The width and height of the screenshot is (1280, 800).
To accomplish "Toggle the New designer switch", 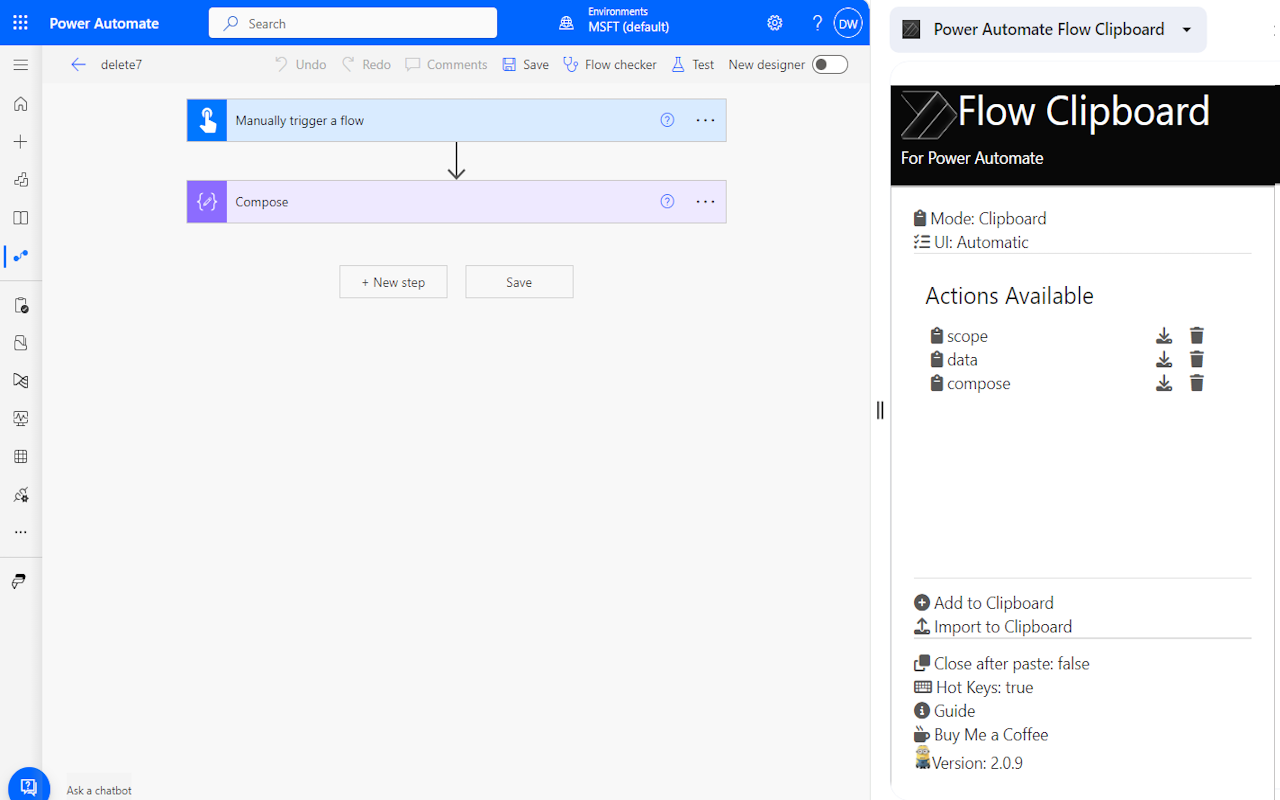I will (829, 64).
